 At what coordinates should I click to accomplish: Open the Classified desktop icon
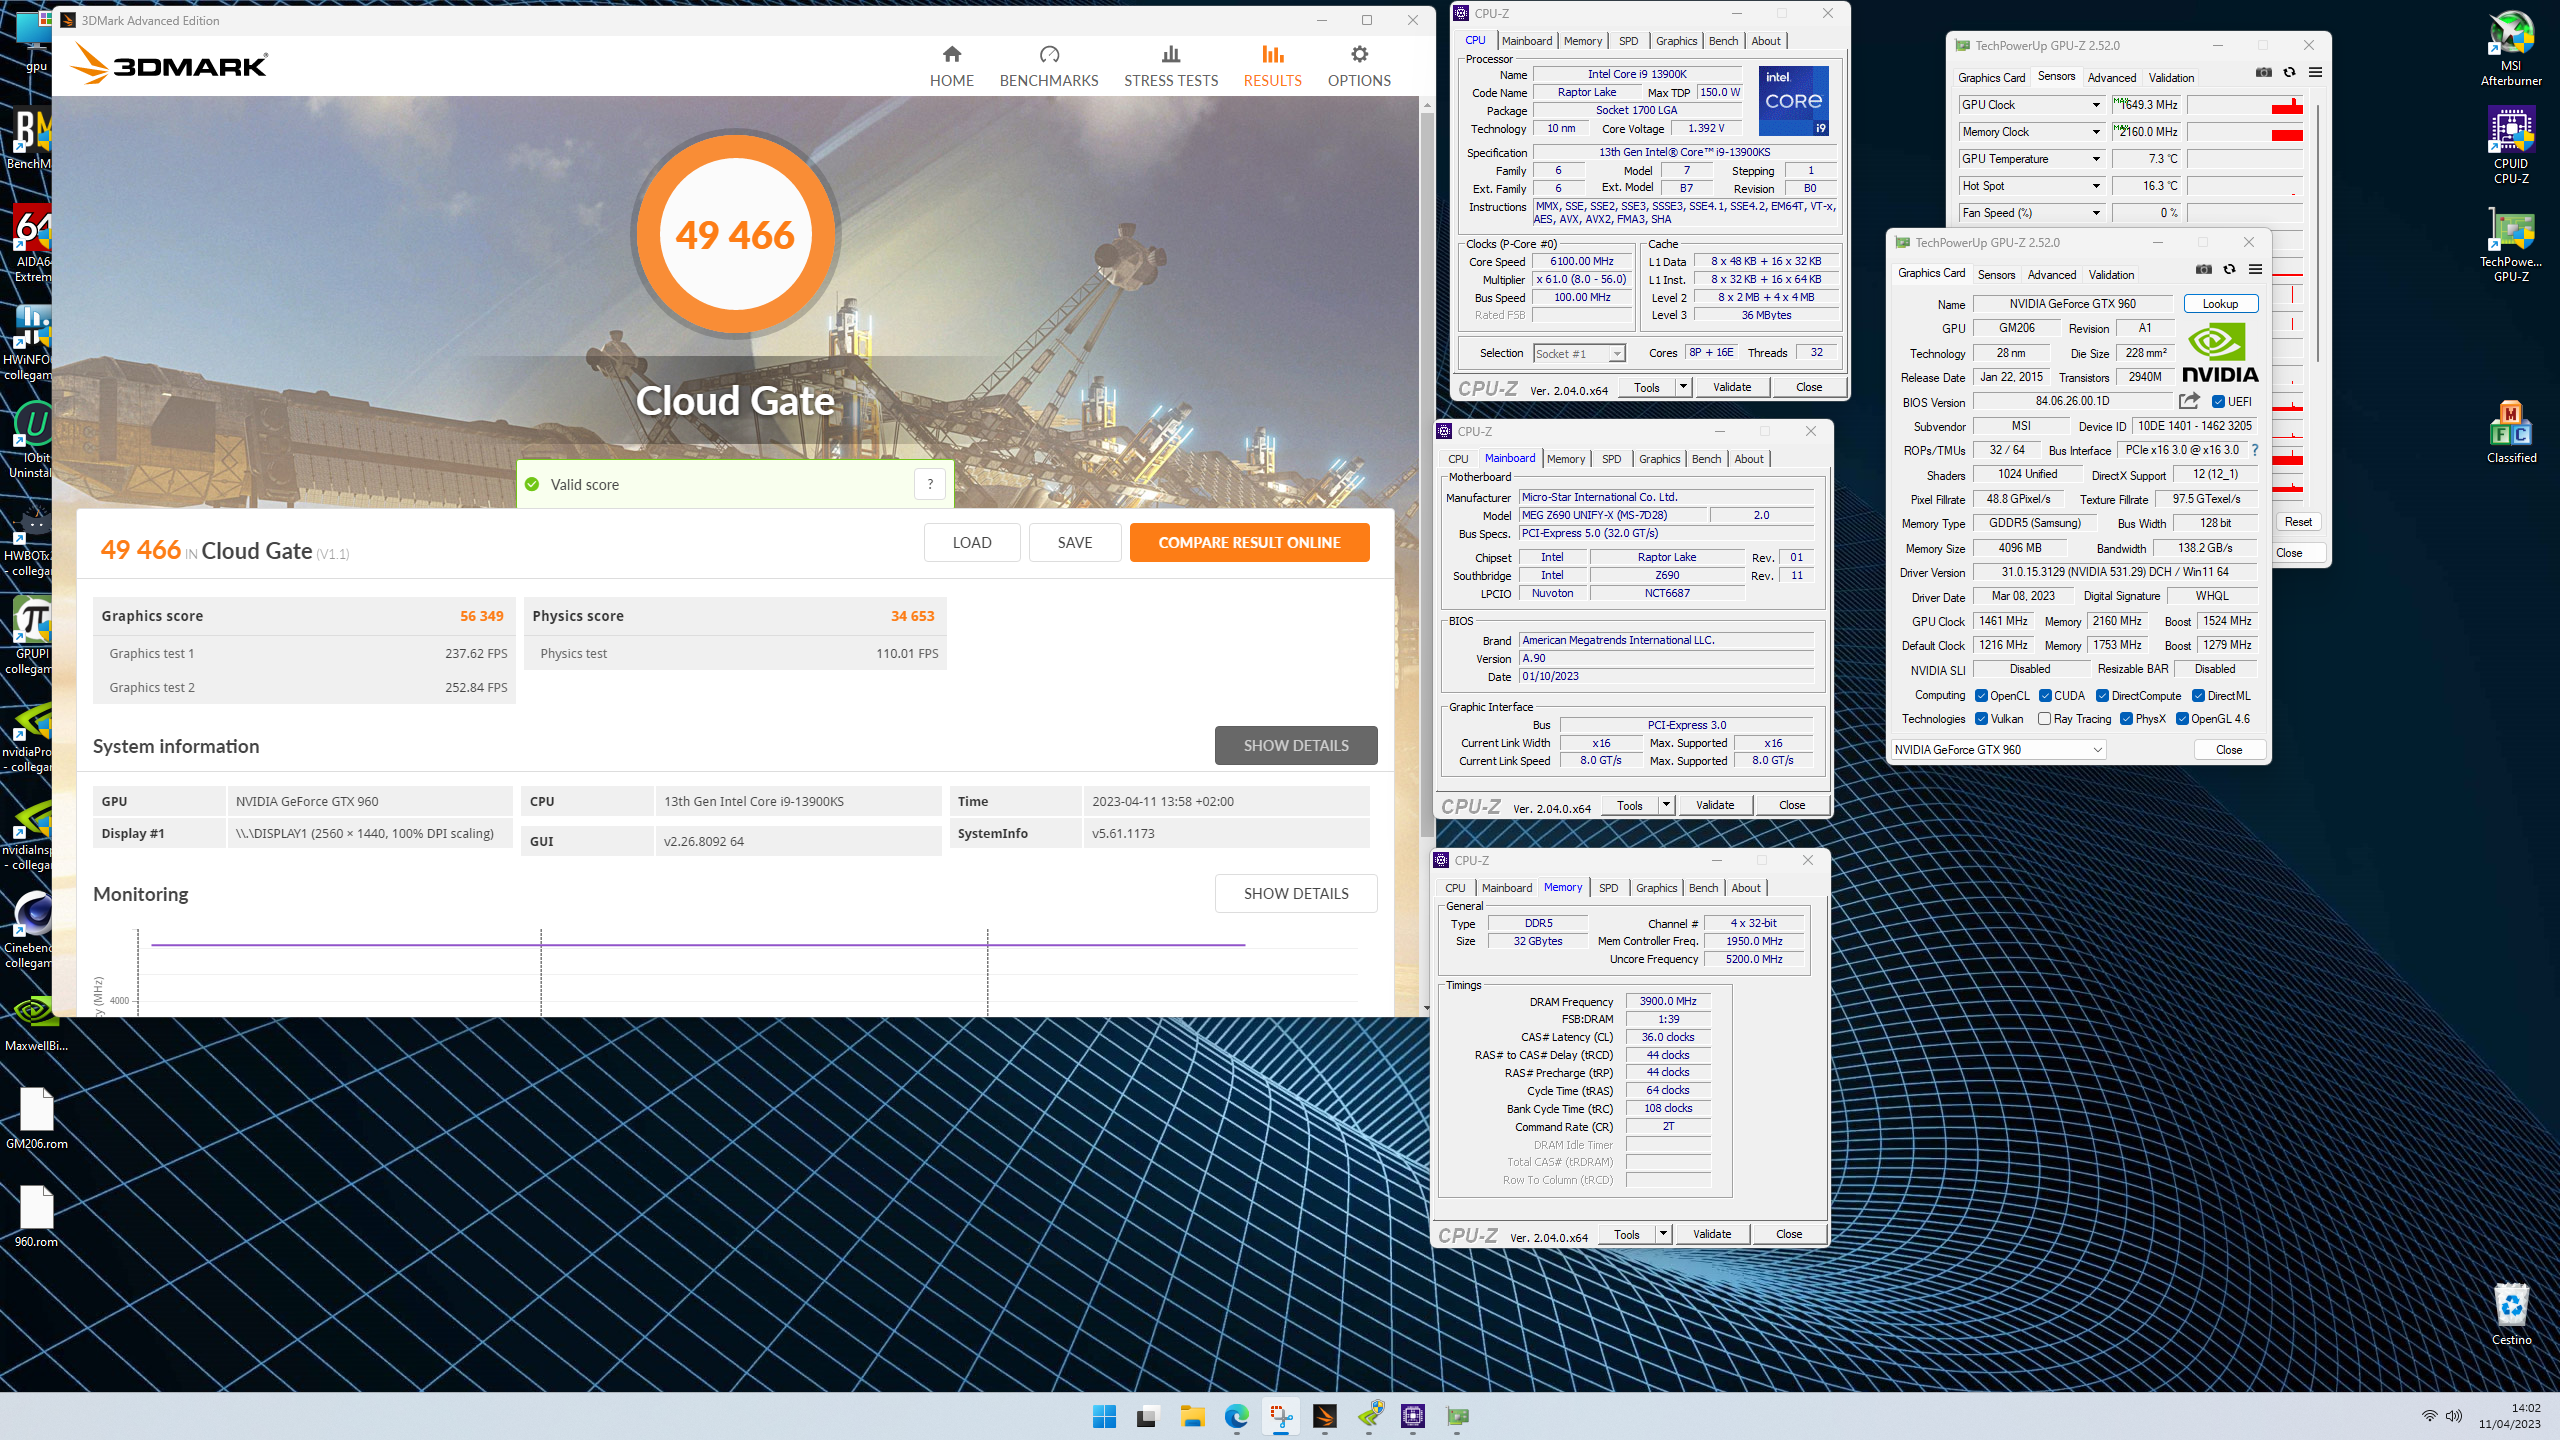pyautogui.click(x=2511, y=432)
